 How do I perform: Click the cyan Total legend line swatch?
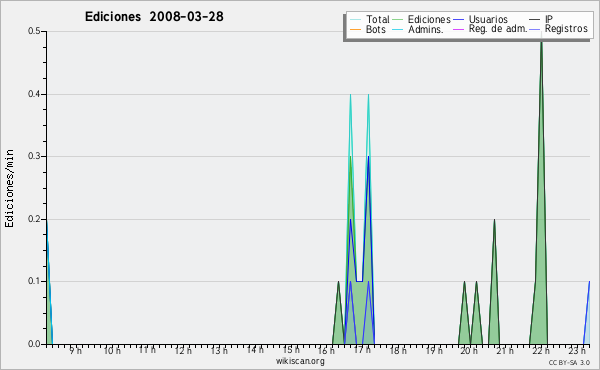point(355,20)
